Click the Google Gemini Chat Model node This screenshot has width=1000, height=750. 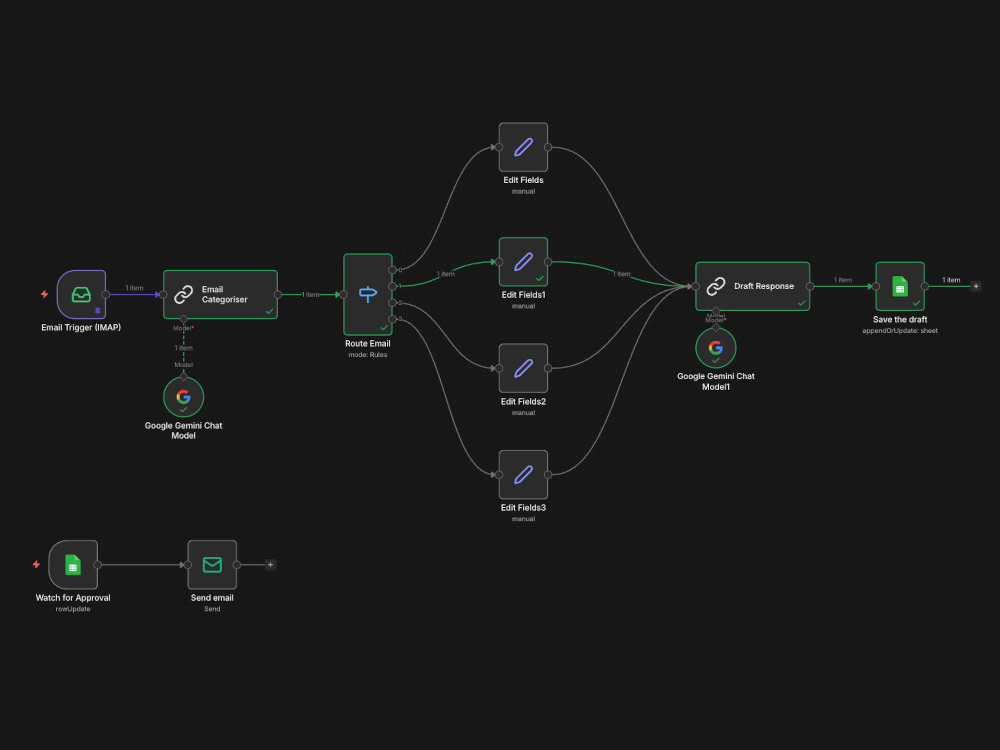[x=184, y=397]
